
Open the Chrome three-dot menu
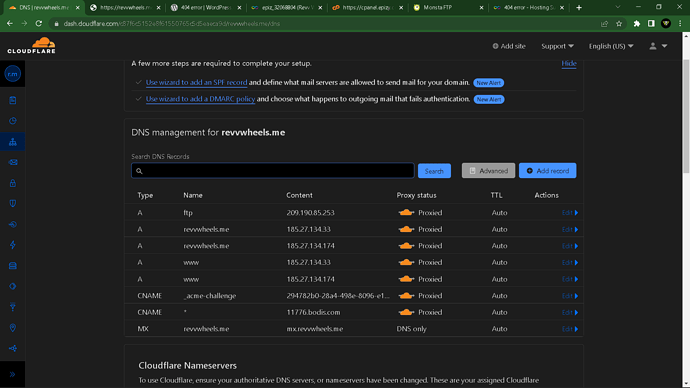(x=680, y=24)
